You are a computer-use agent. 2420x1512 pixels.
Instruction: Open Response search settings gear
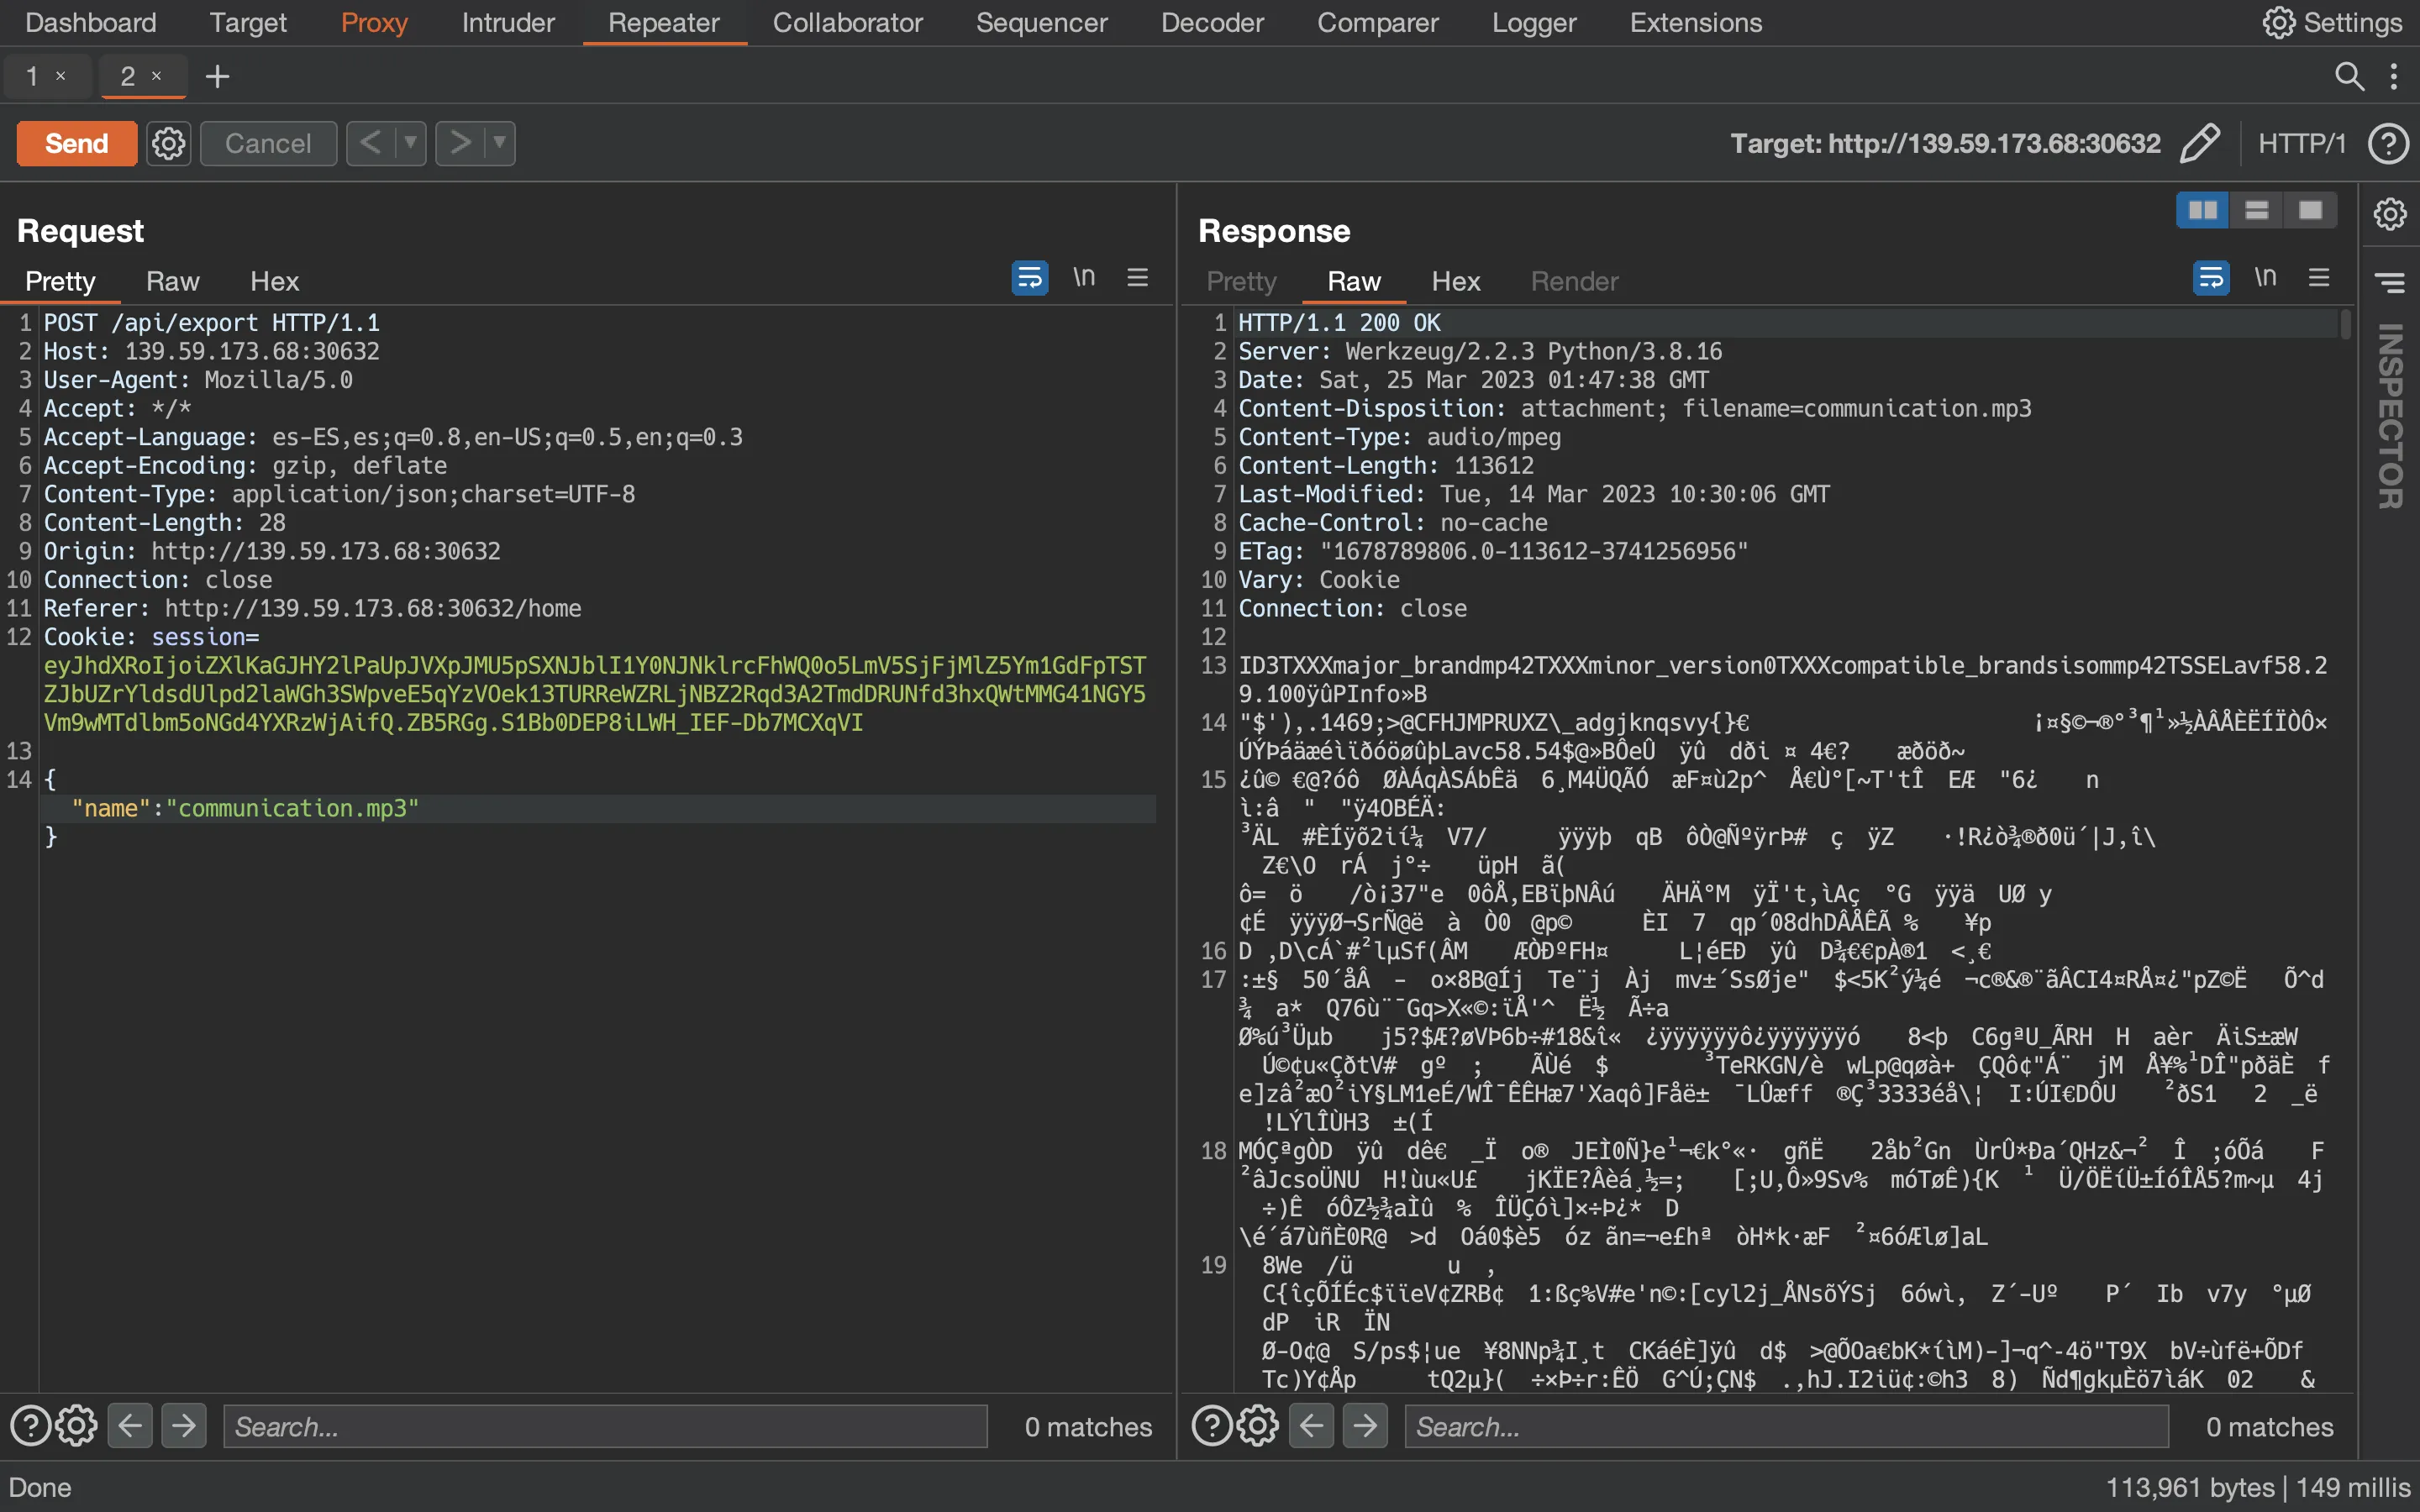tap(1258, 1426)
